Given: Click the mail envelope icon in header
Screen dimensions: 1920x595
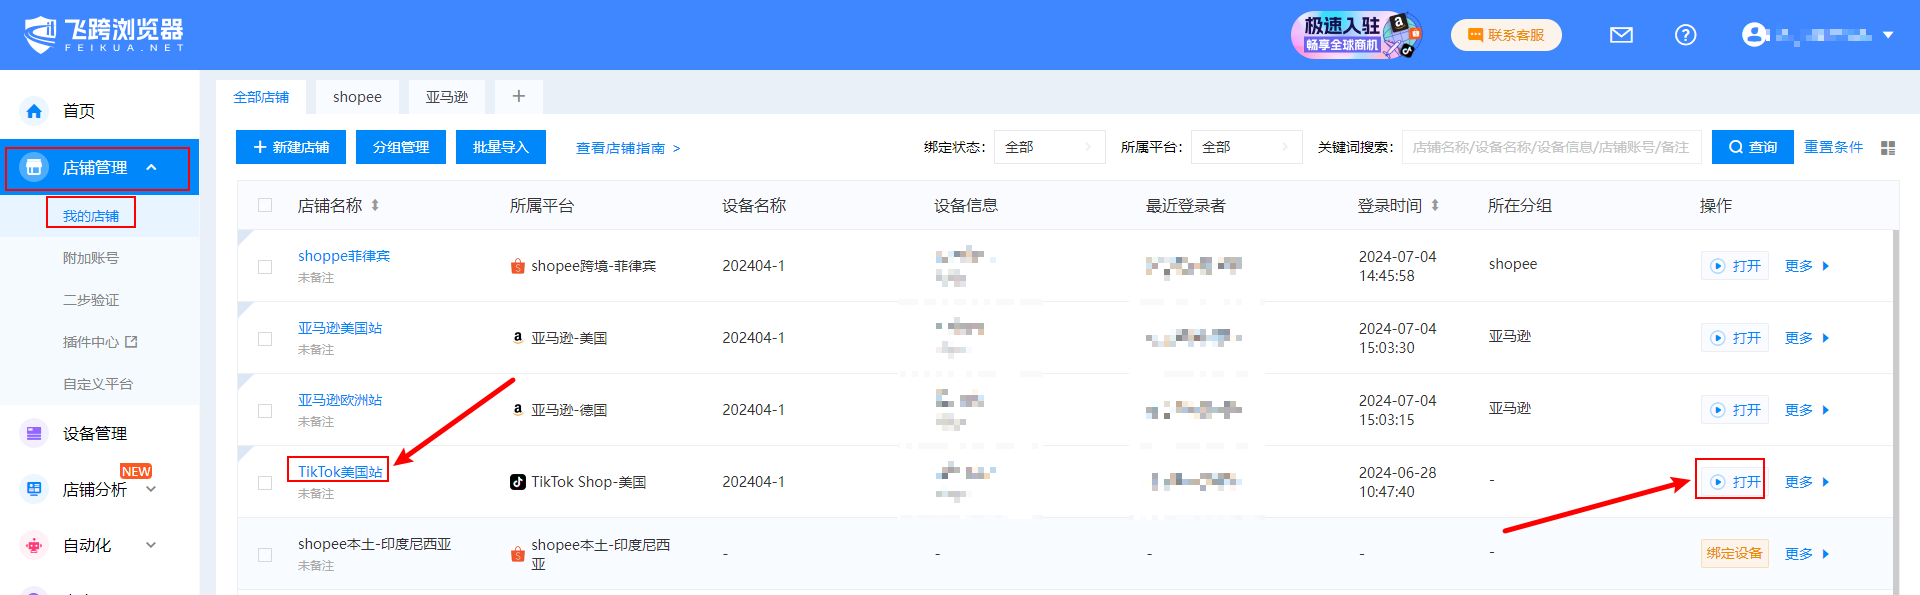Looking at the screenshot, I should pyautogui.click(x=1621, y=35).
